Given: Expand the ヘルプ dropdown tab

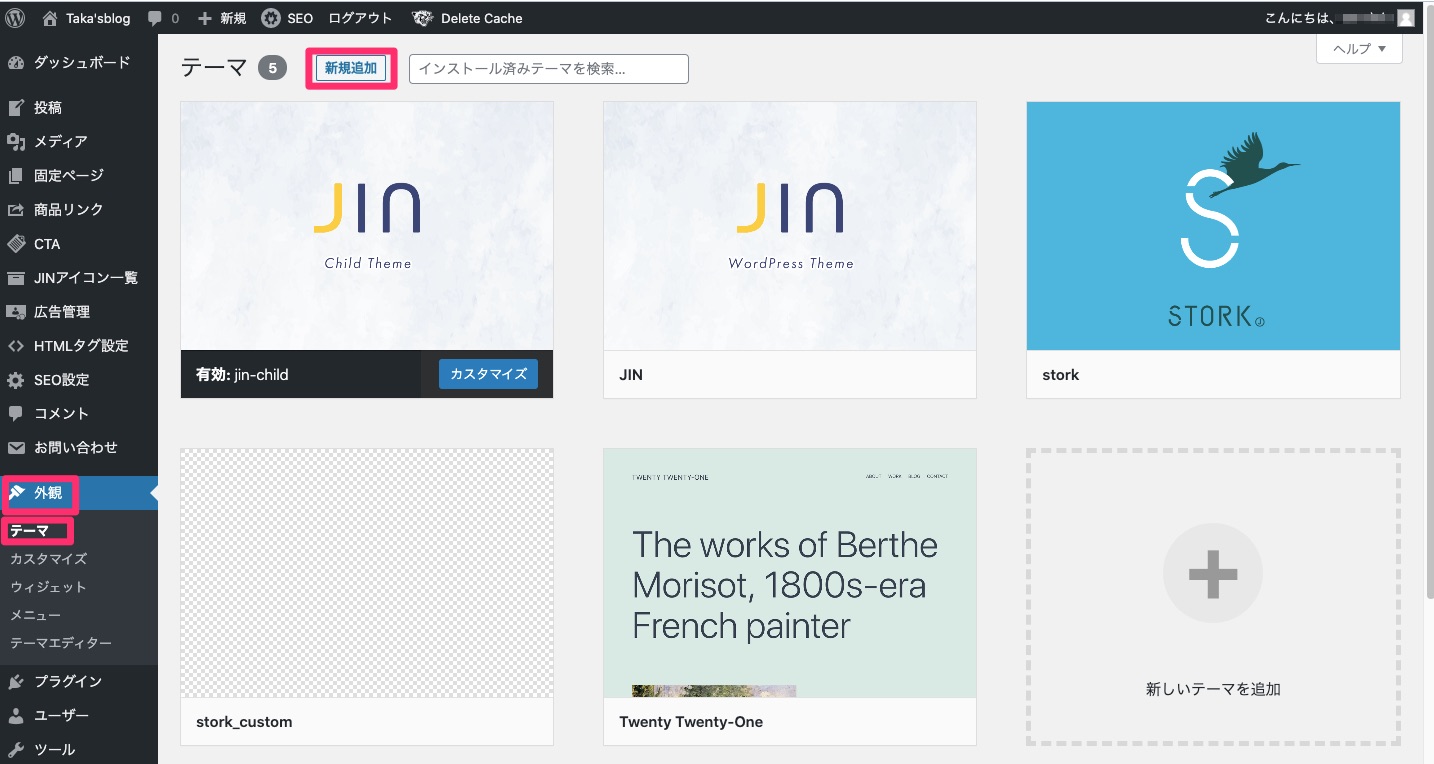Looking at the screenshot, I should coord(1359,48).
